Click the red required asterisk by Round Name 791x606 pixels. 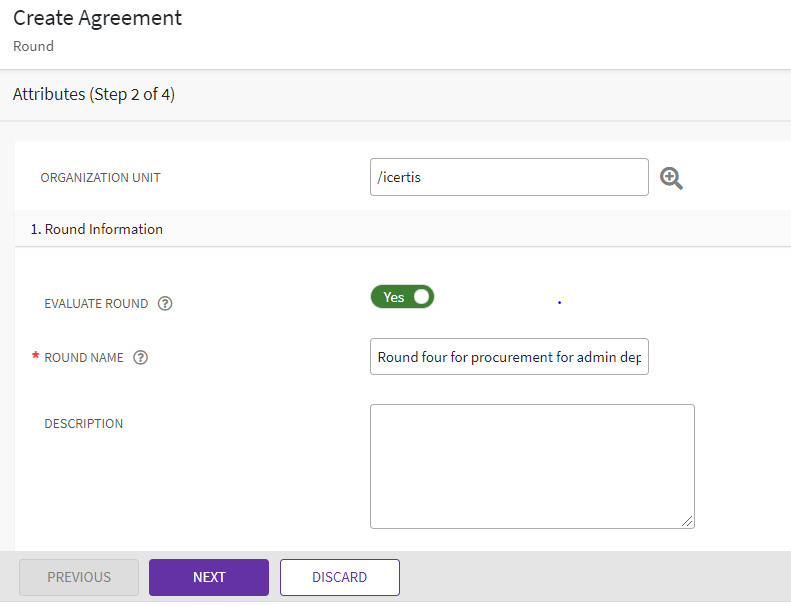click(36, 358)
